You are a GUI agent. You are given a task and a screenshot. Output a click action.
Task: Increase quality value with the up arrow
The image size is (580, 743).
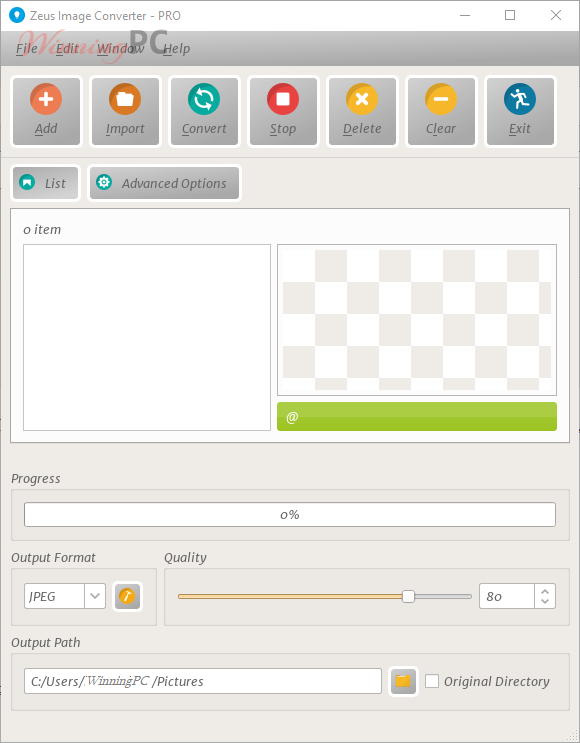coord(545,591)
